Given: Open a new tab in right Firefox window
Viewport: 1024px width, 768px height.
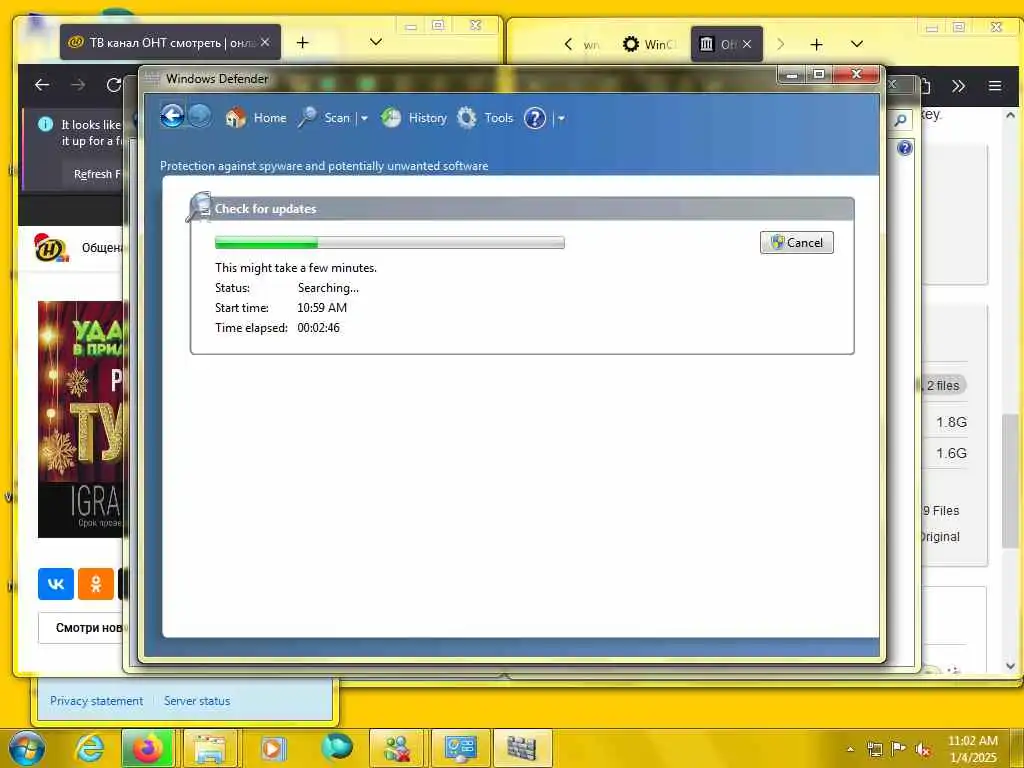Looking at the screenshot, I should coord(816,44).
